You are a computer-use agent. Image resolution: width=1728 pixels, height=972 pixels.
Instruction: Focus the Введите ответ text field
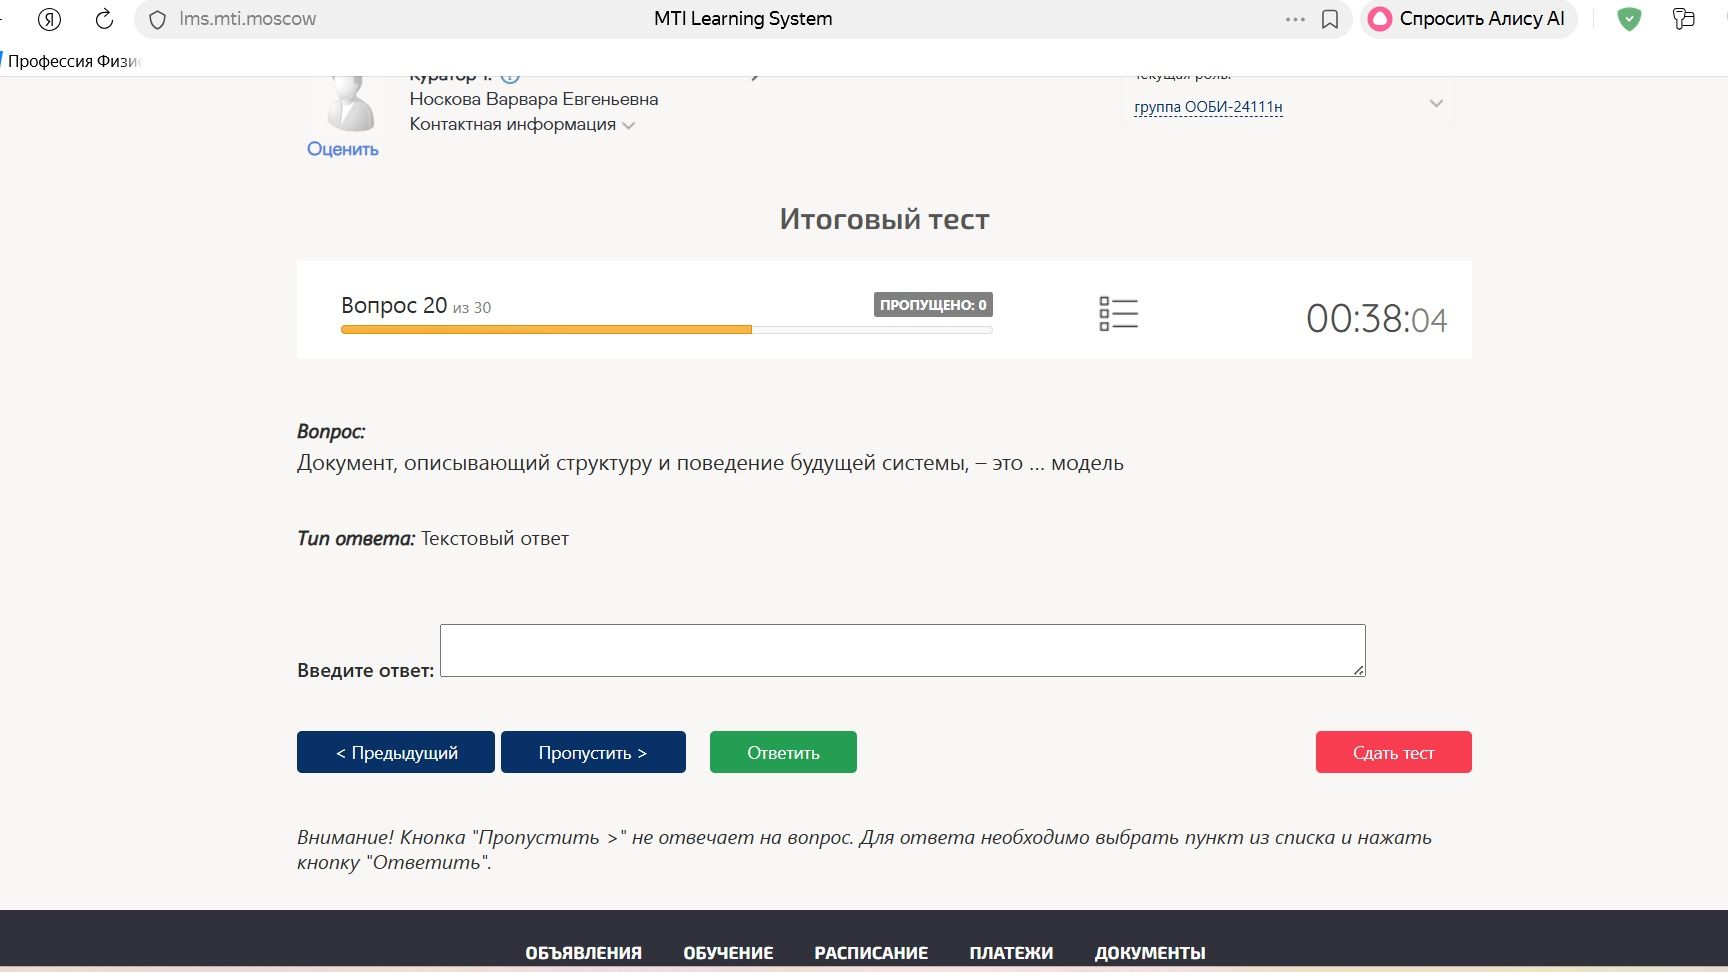coord(902,650)
